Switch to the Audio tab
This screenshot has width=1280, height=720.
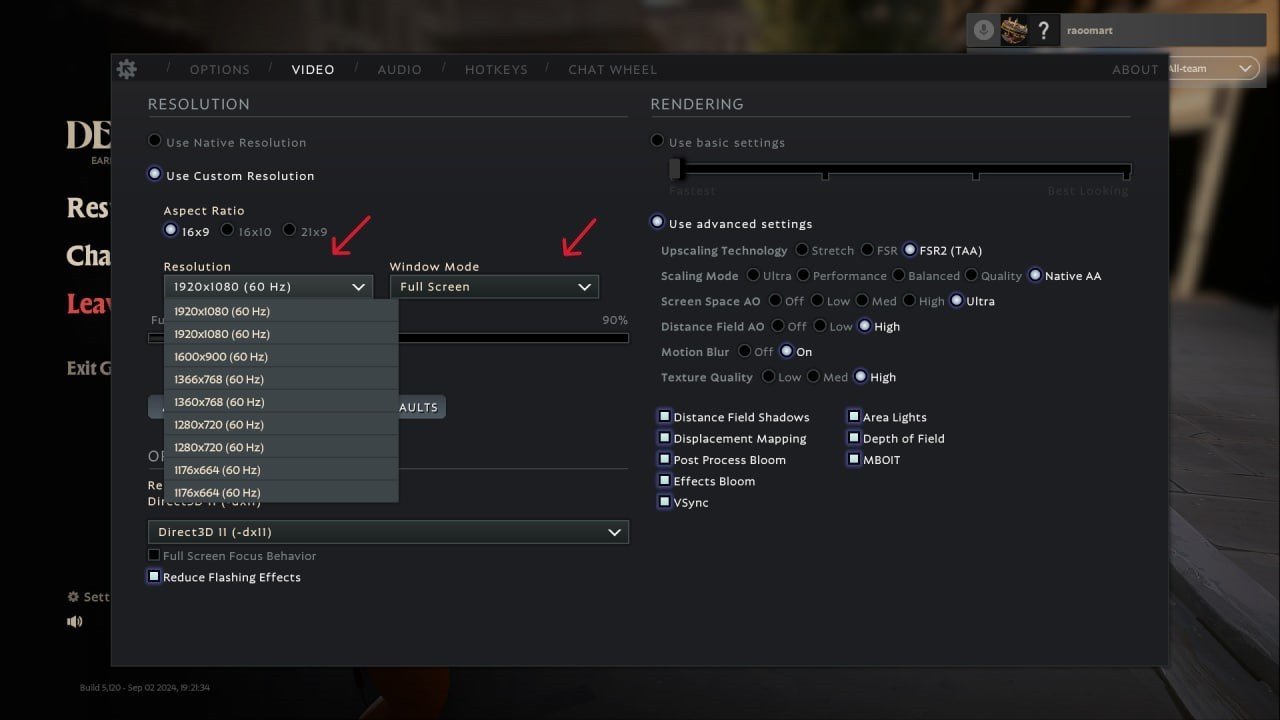click(399, 70)
